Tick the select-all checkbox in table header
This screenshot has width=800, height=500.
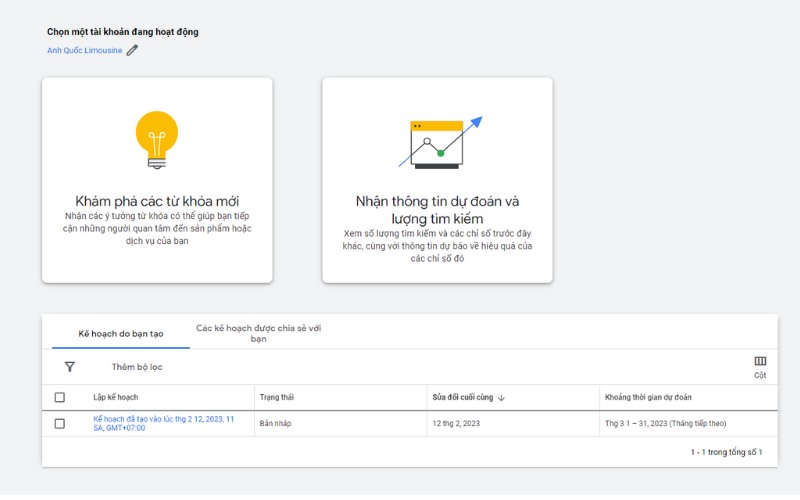60,398
